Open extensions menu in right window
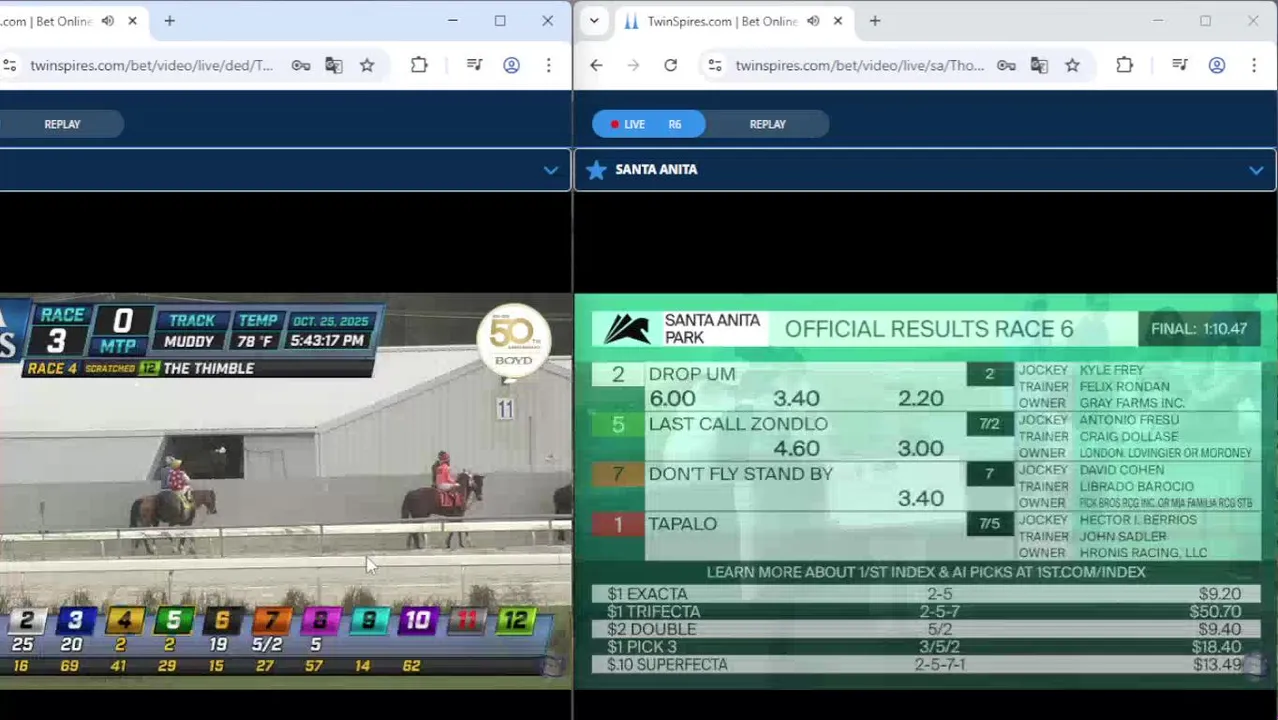This screenshot has height=720, width=1278. pos(1124,66)
